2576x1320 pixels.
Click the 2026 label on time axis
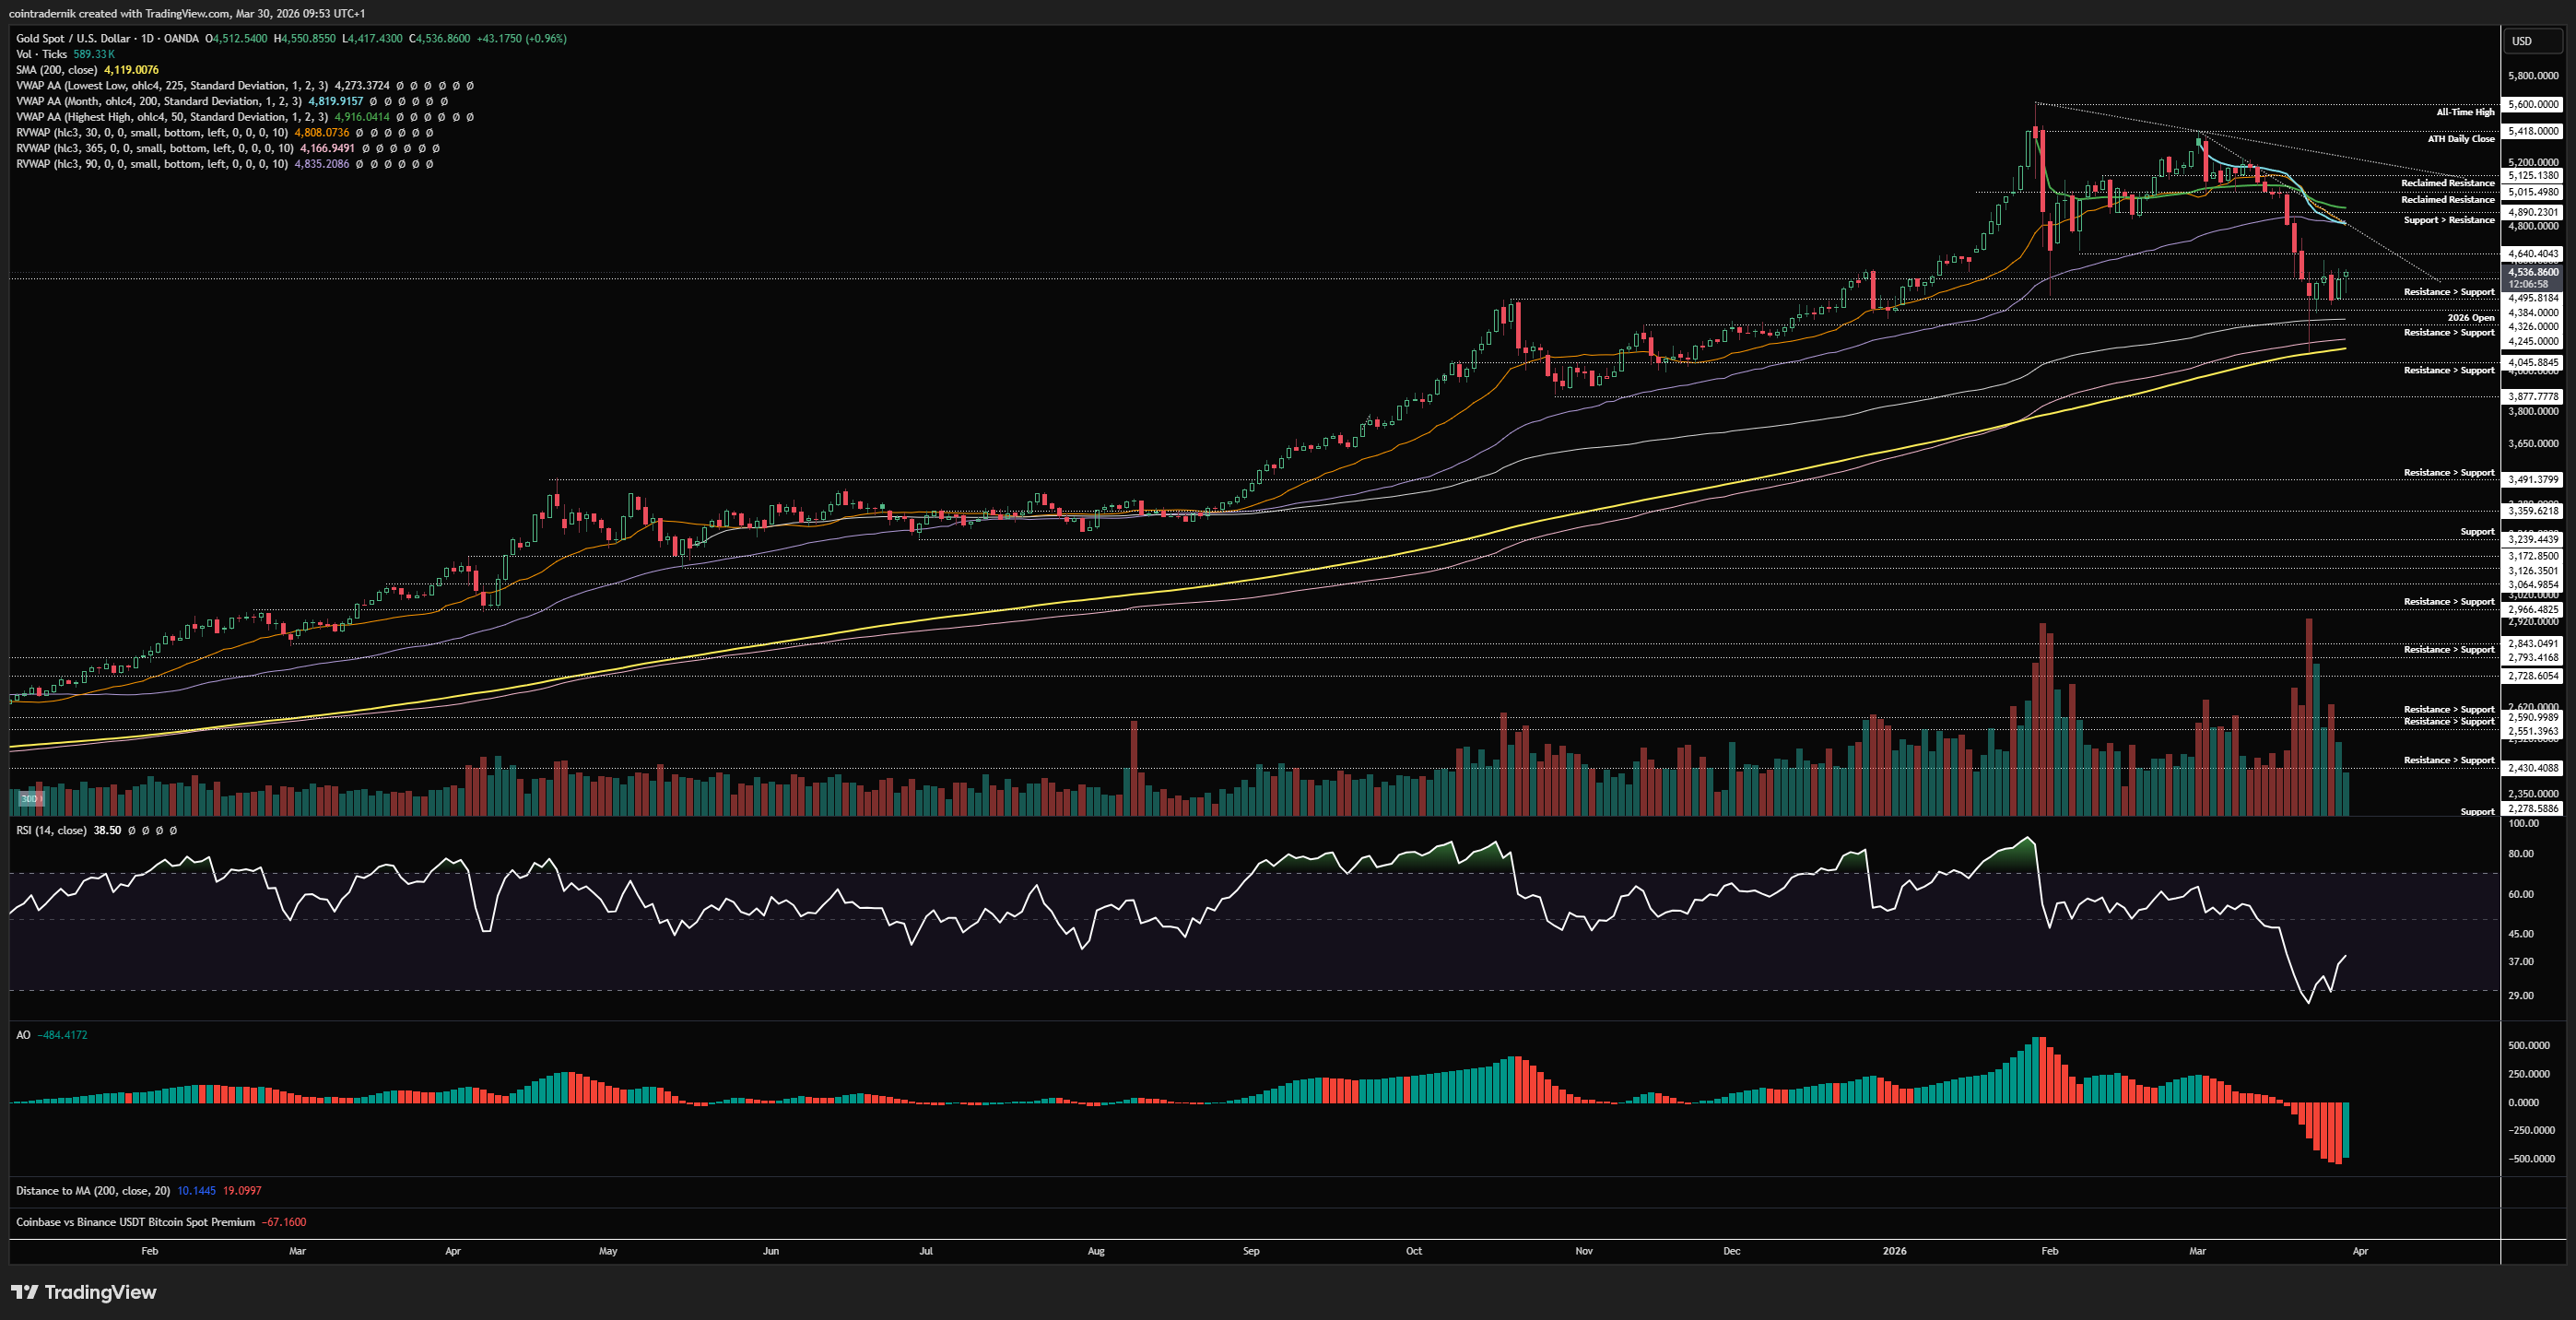1894,1251
